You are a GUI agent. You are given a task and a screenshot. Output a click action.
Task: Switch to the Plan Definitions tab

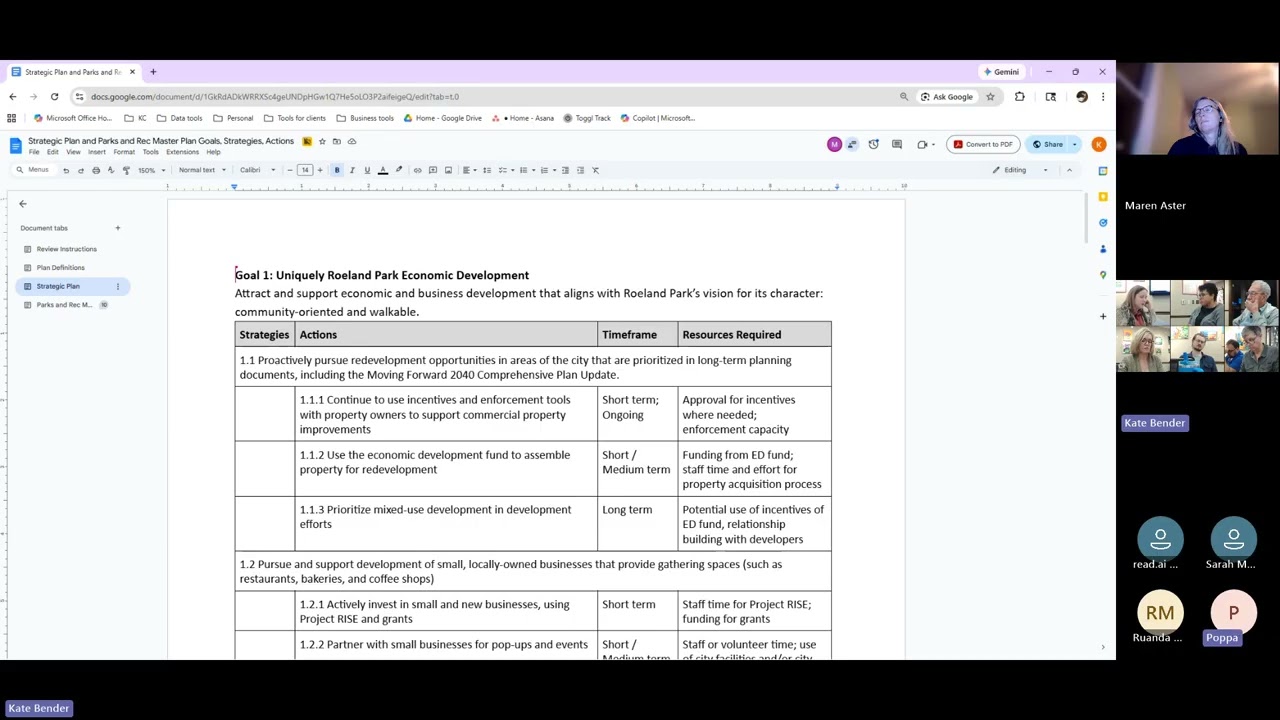pyautogui.click(x=61, y=267)
